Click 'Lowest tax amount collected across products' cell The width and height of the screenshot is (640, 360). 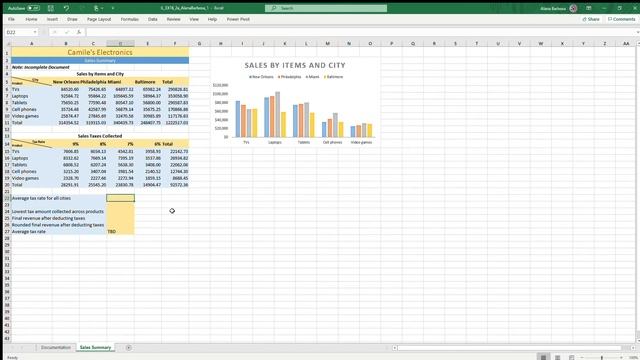click(x=58, y=211)
